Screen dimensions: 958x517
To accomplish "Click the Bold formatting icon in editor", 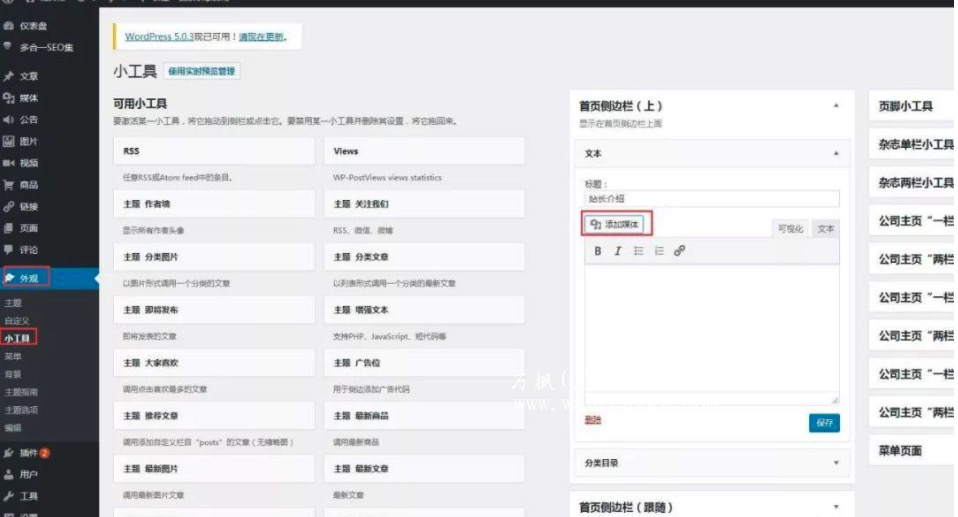I will pos(598,251).
